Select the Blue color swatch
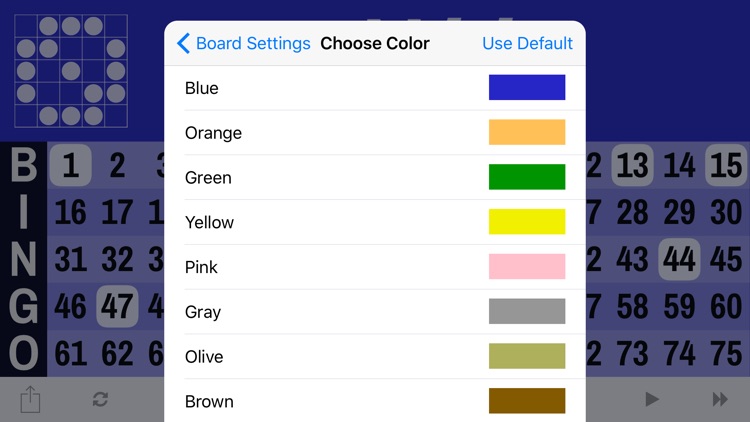This screenshot has height=422, width=750. [527, 87]
